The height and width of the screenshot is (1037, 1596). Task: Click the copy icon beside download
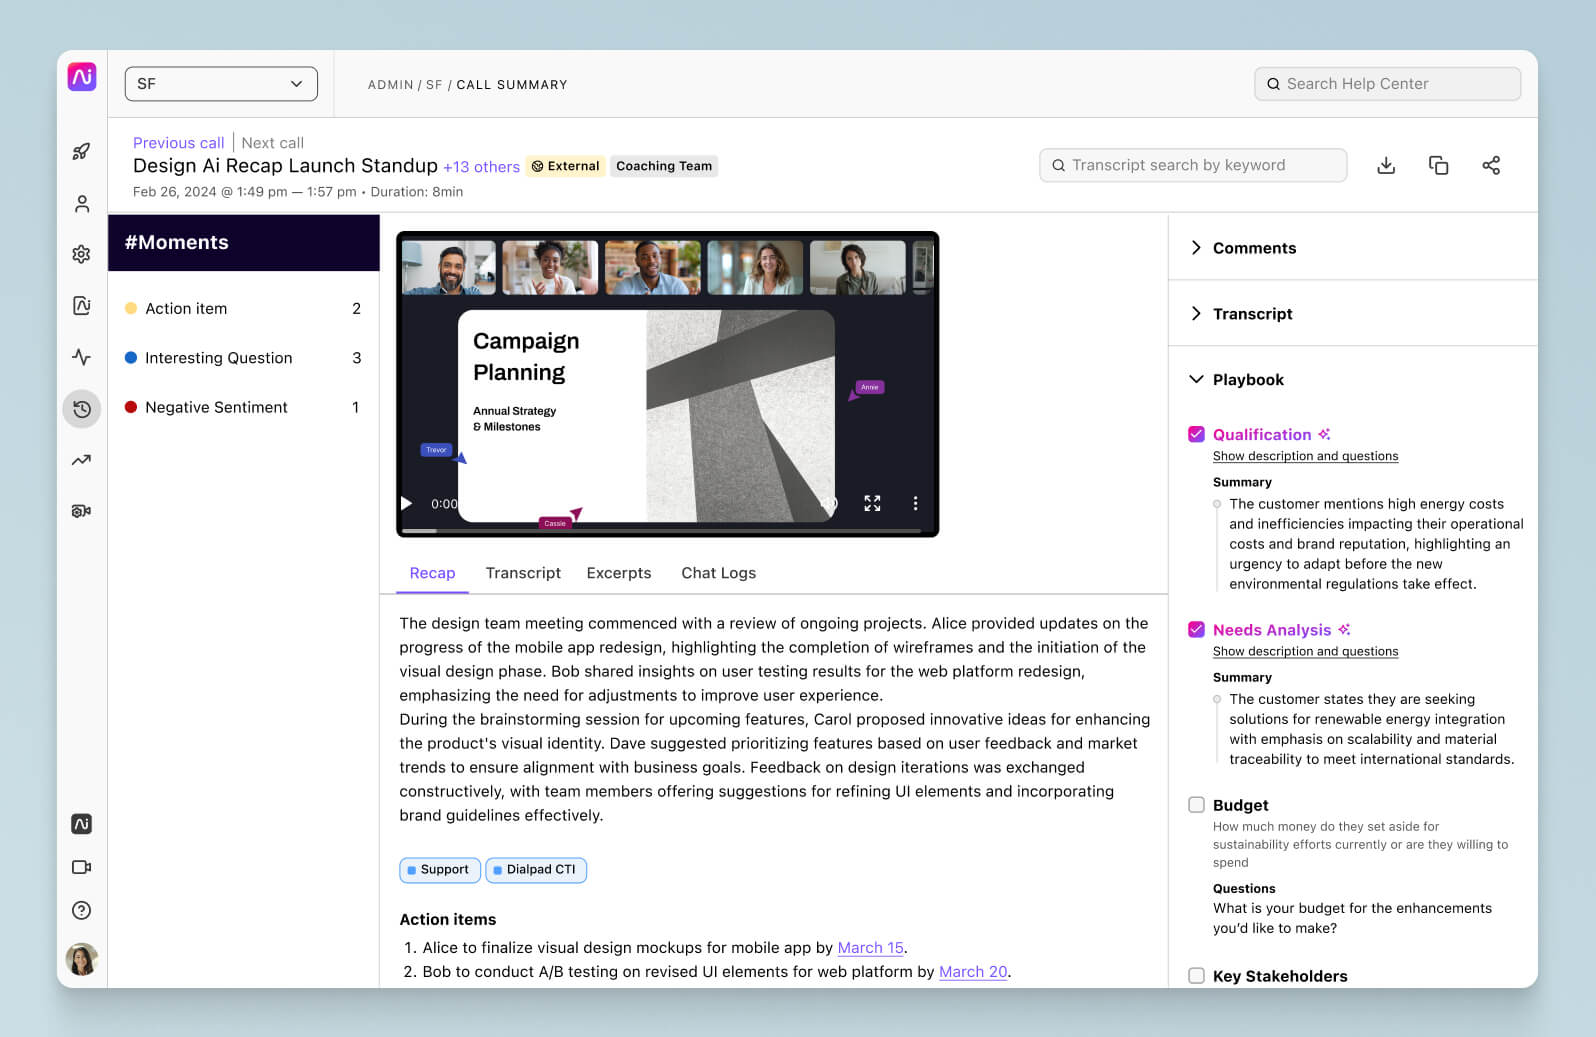(1438, 166)
